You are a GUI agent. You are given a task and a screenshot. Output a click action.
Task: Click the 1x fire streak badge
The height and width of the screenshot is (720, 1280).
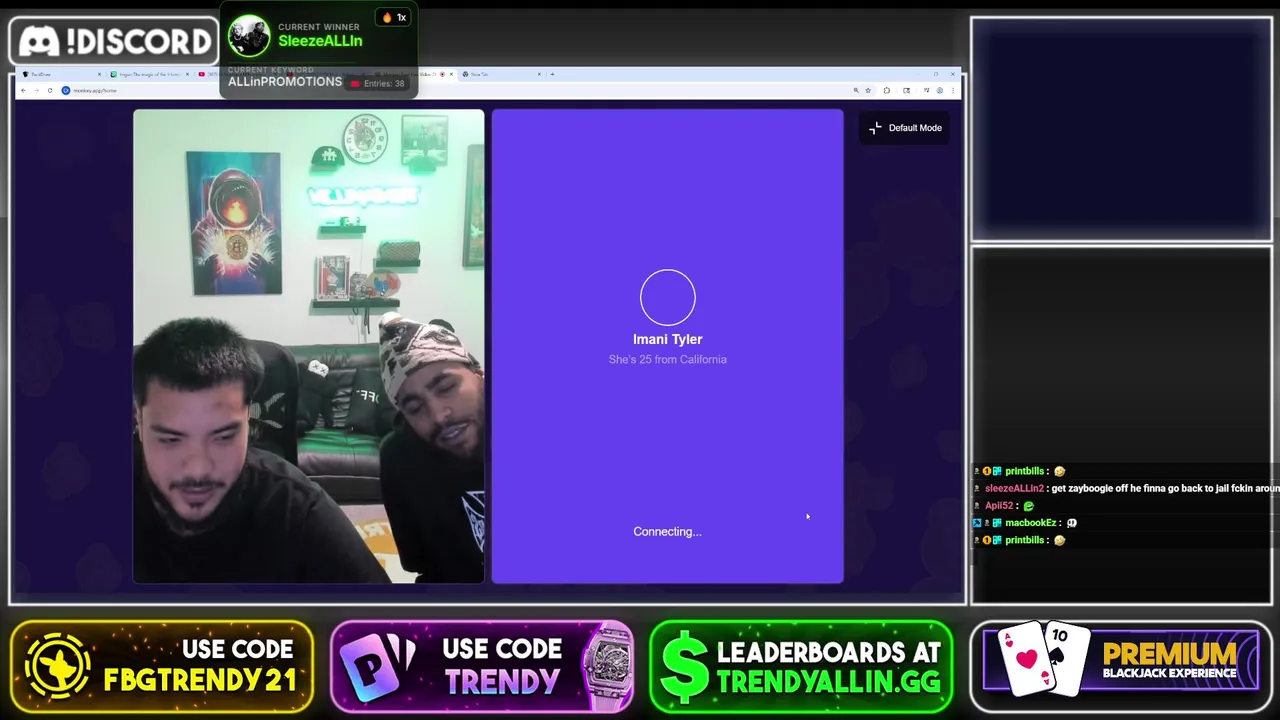click(x=394, y=17)
